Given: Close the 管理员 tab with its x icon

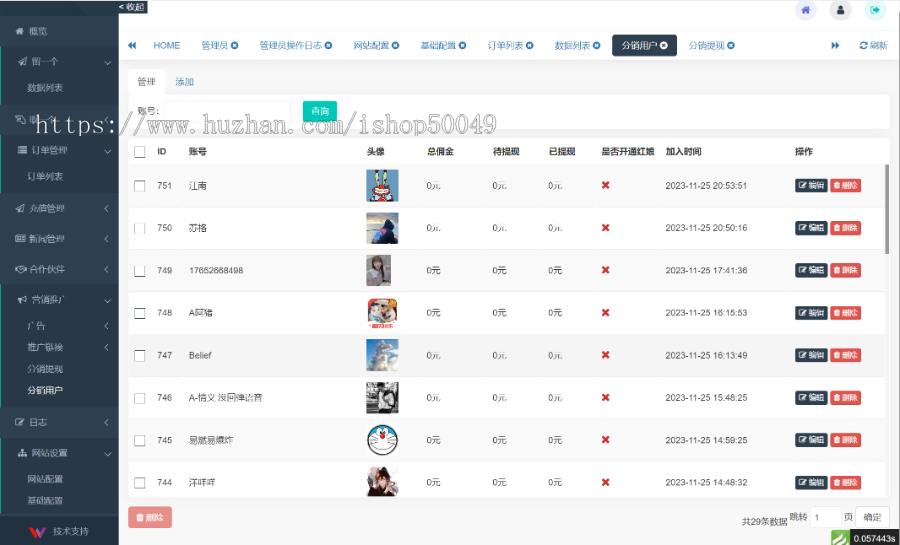Looking at the screenshot, I should click(235, 45).
